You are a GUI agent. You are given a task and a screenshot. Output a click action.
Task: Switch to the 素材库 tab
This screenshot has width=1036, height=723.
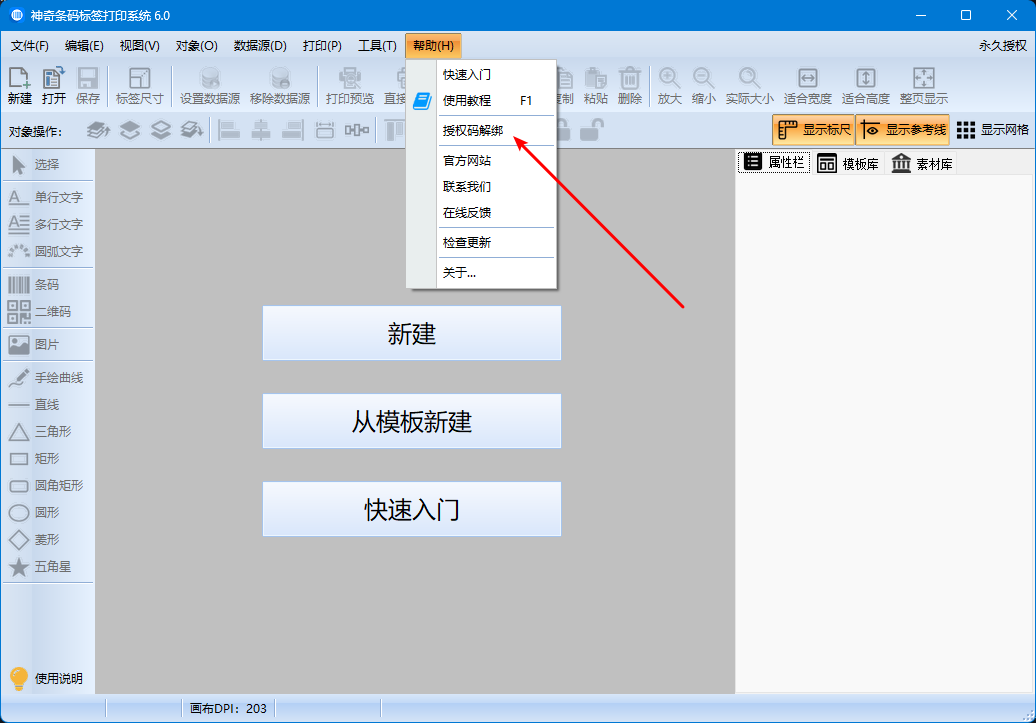[922, 163]
